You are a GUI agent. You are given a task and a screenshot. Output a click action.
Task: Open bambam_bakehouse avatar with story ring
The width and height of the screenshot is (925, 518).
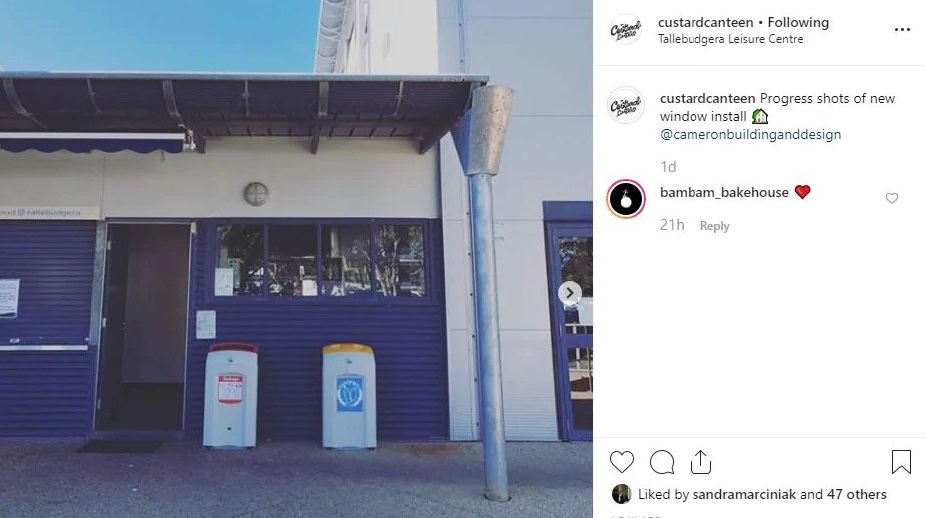coord(626,199)
